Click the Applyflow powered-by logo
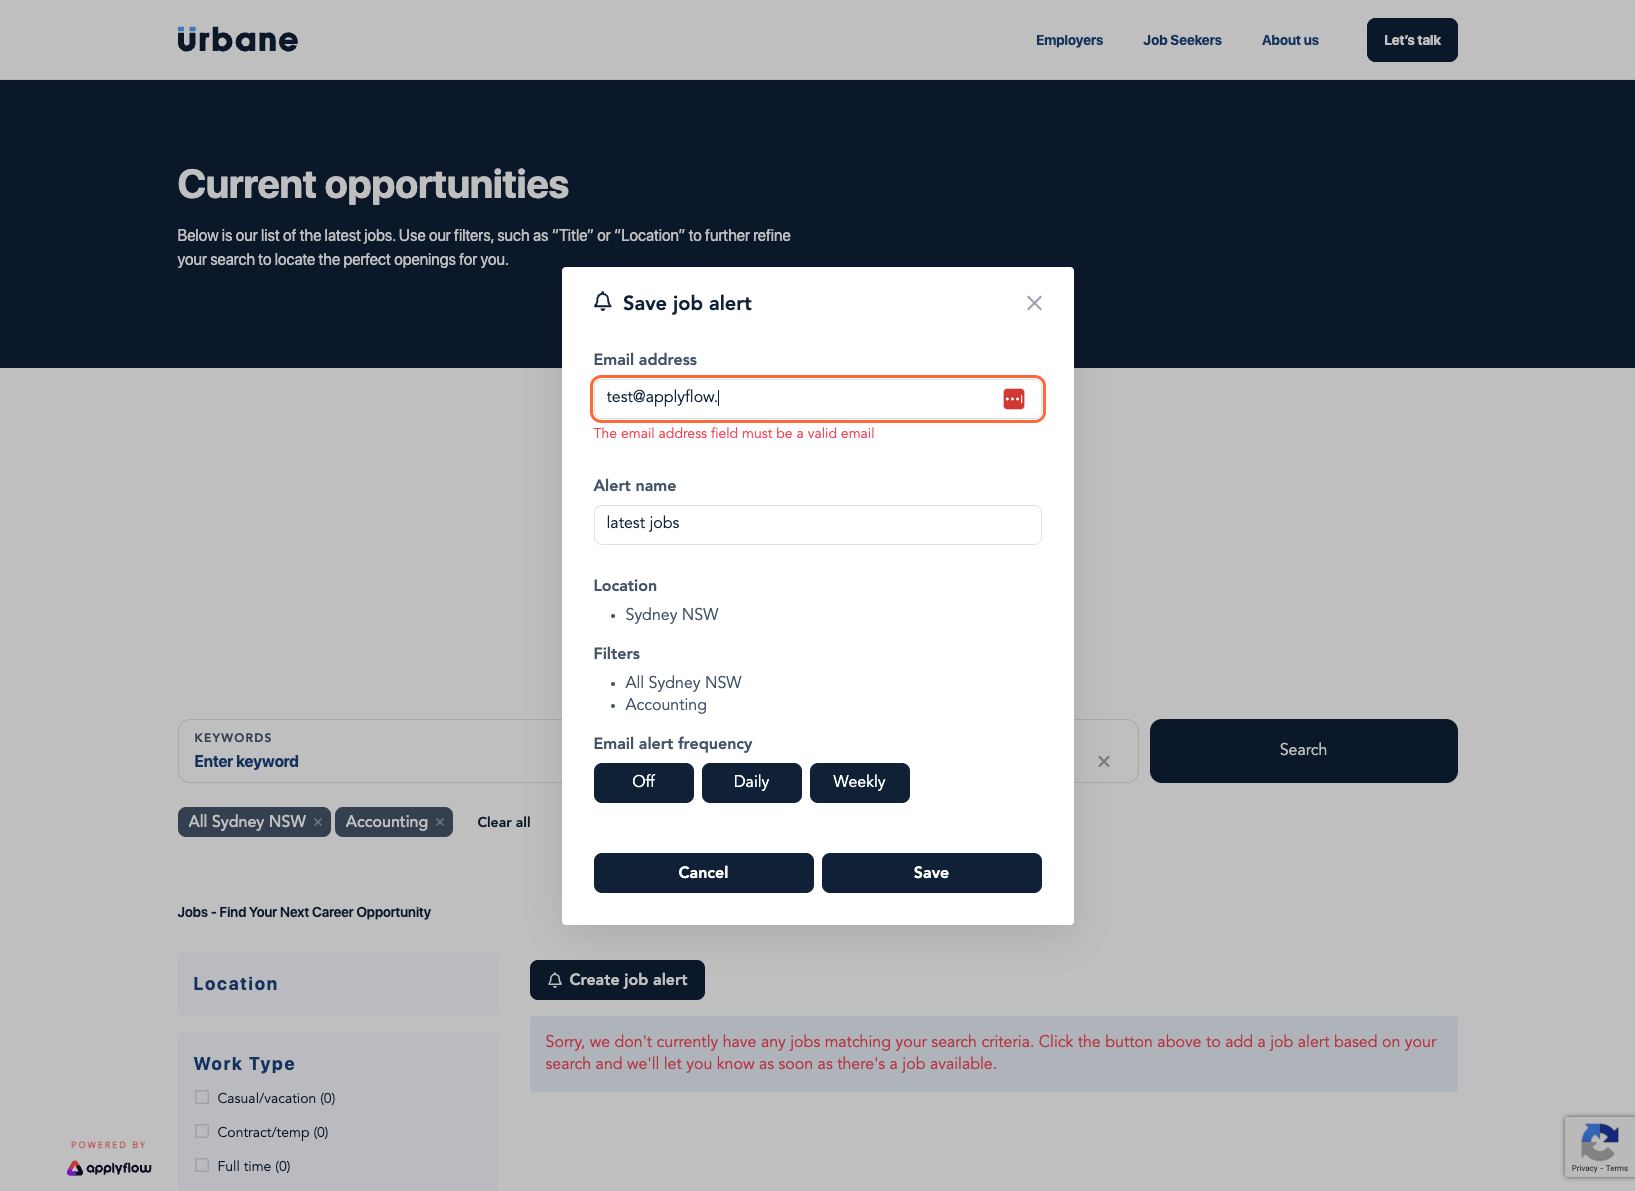The height and width of the screenshot is (1191, 1635). point(109,1167)
